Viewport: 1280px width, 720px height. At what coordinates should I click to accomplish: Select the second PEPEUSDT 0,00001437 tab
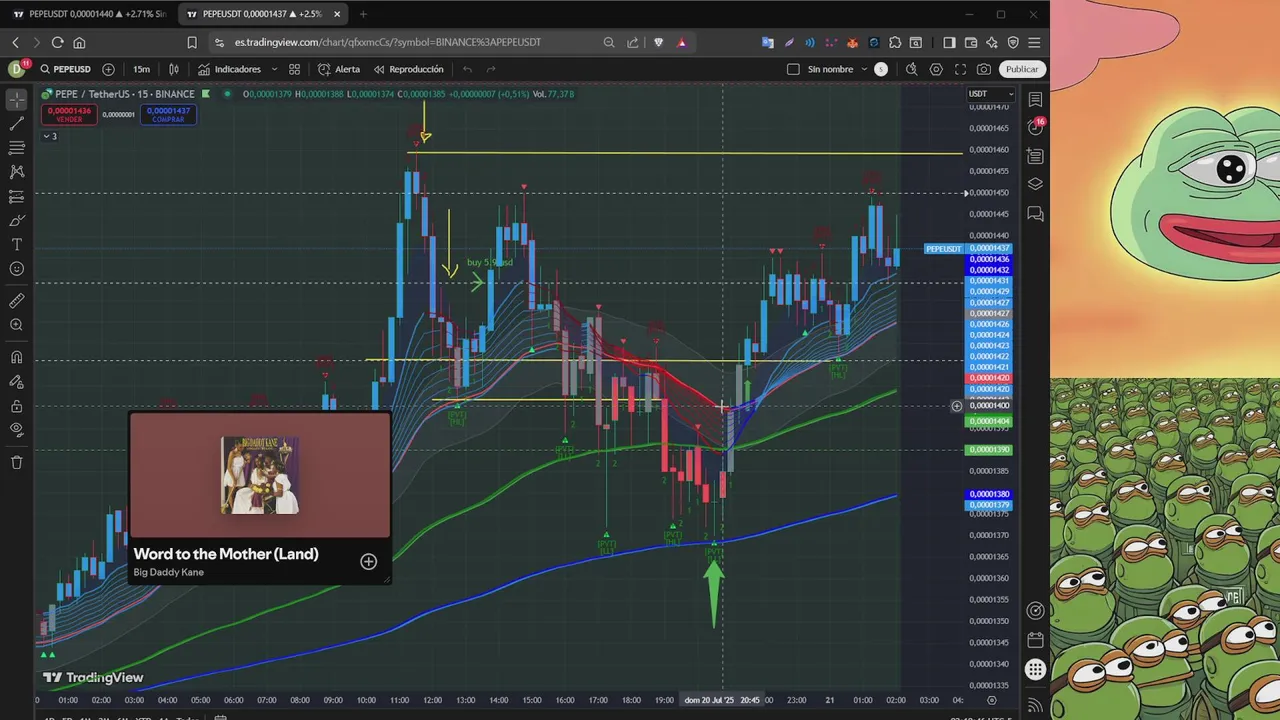tap(264, 14)
